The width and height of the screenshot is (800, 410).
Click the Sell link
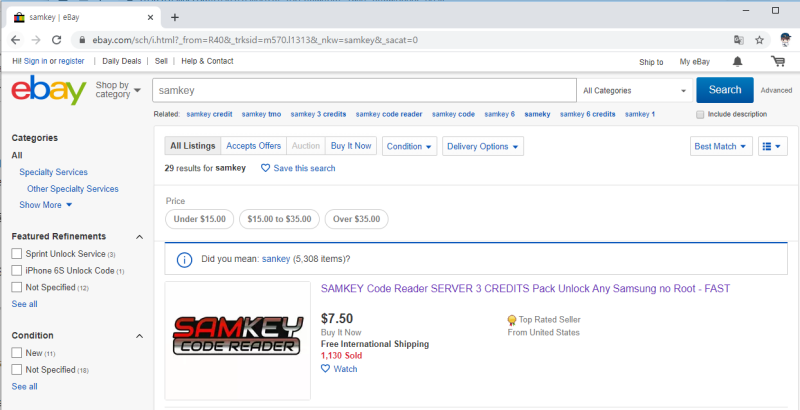tap(161, 61)
